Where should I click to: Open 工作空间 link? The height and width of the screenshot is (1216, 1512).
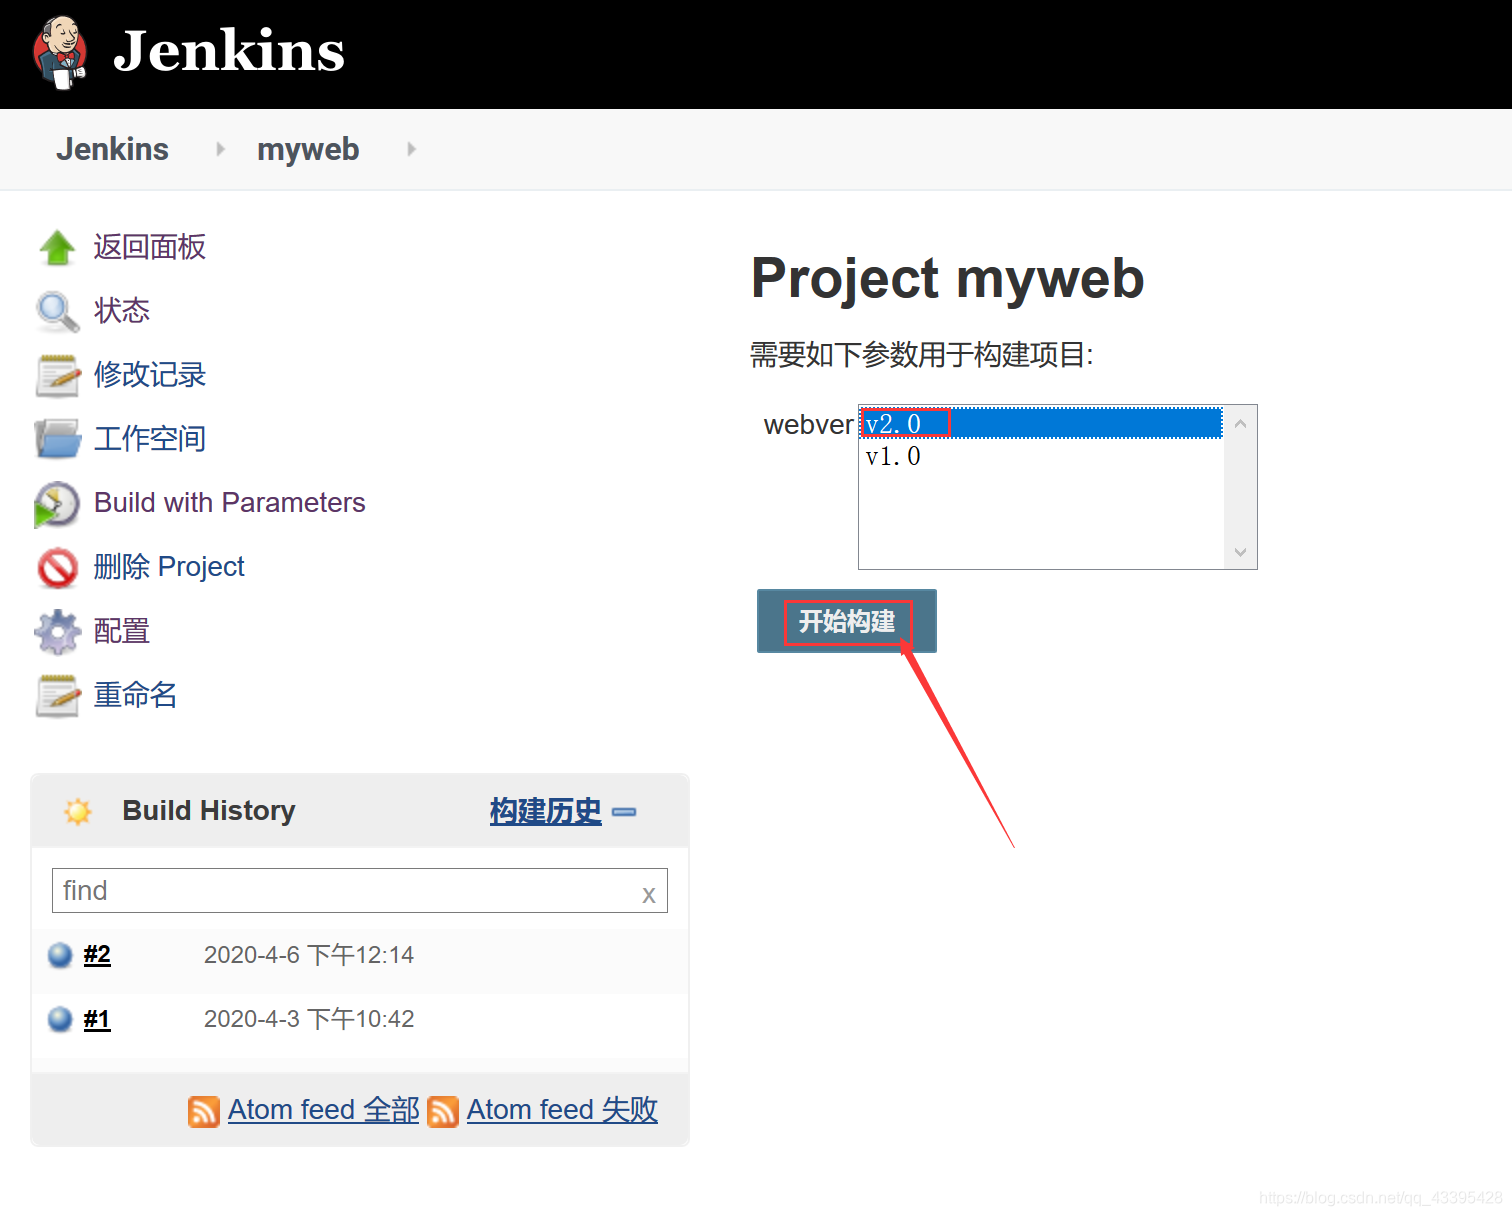coord(150,439)
